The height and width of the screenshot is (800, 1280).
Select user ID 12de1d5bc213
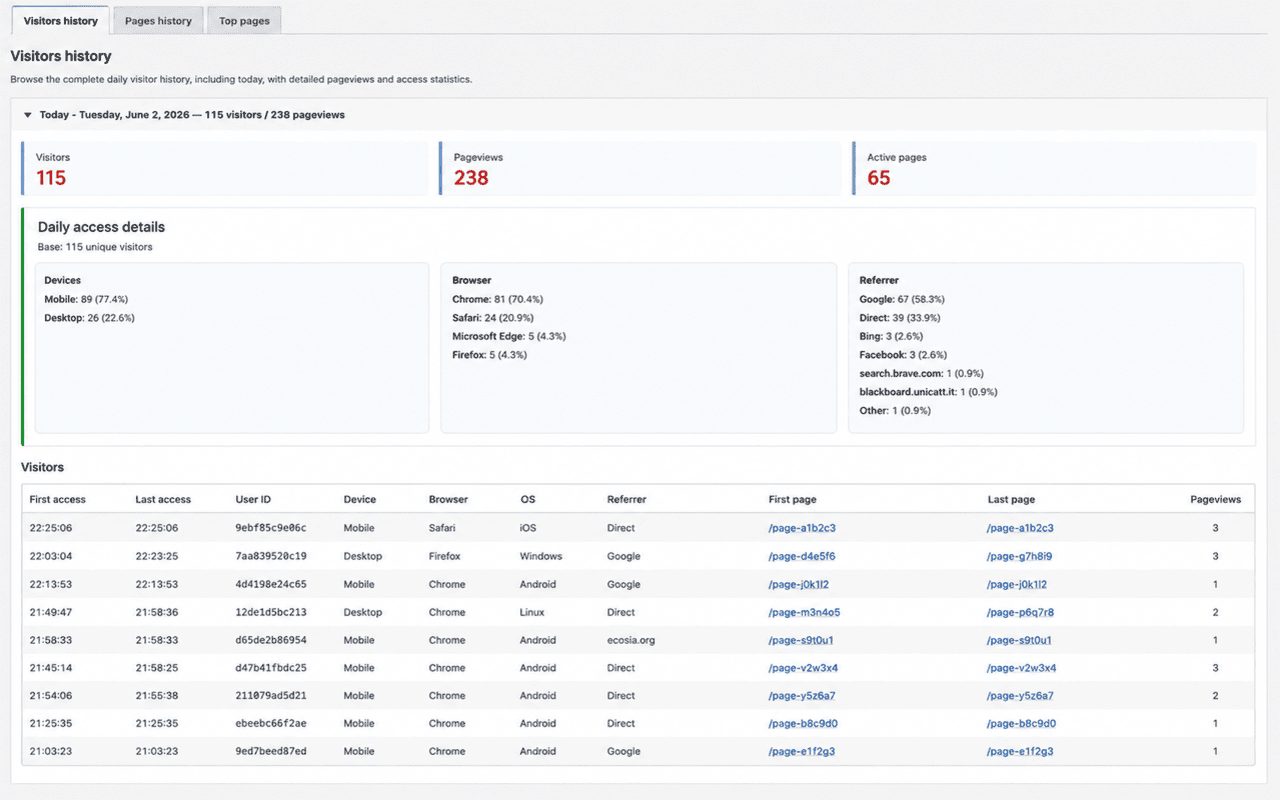click(271, 612)
